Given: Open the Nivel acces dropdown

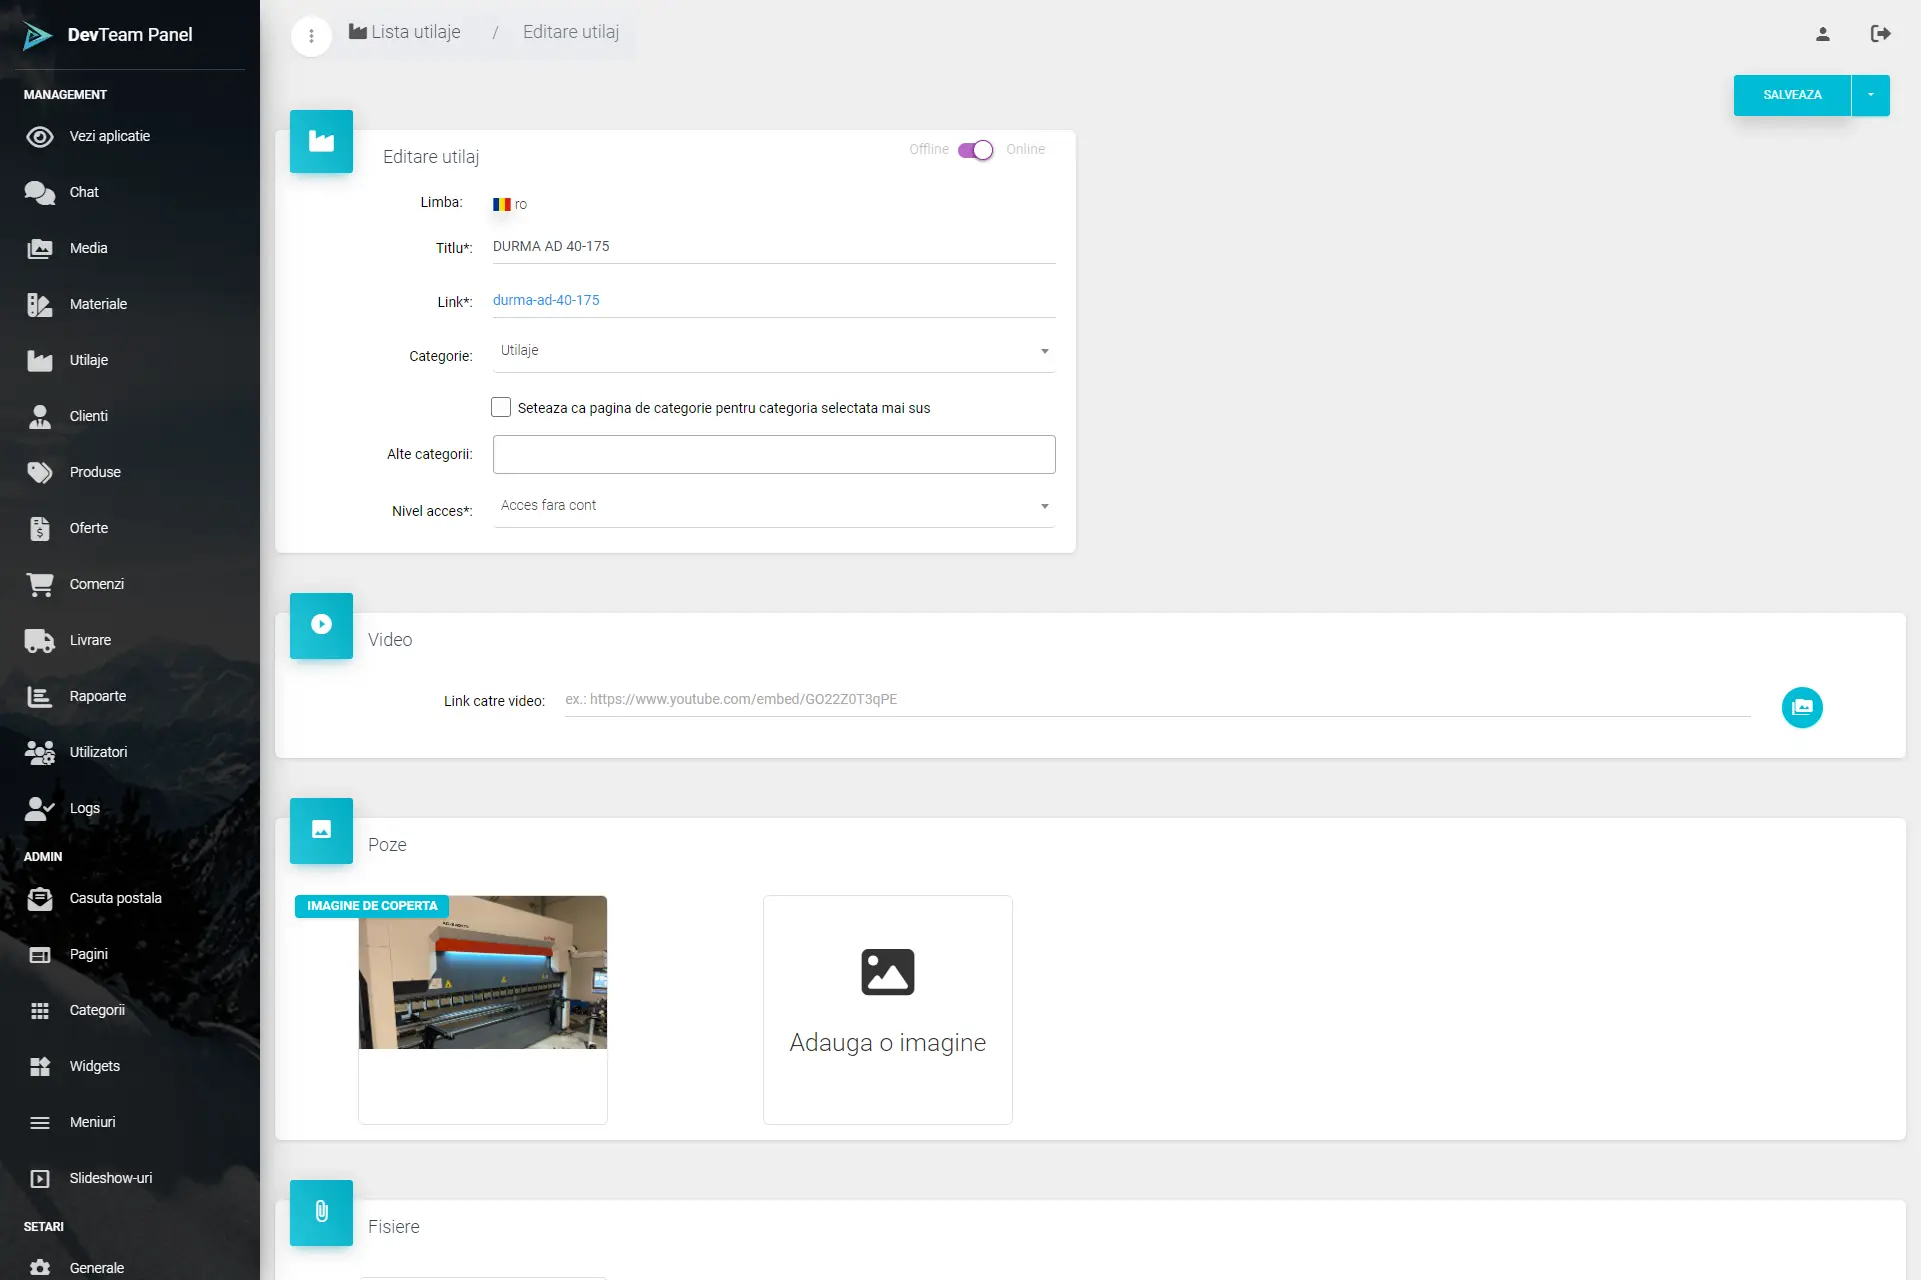Looking at the screenshot, I should click(x=773, y=506).
